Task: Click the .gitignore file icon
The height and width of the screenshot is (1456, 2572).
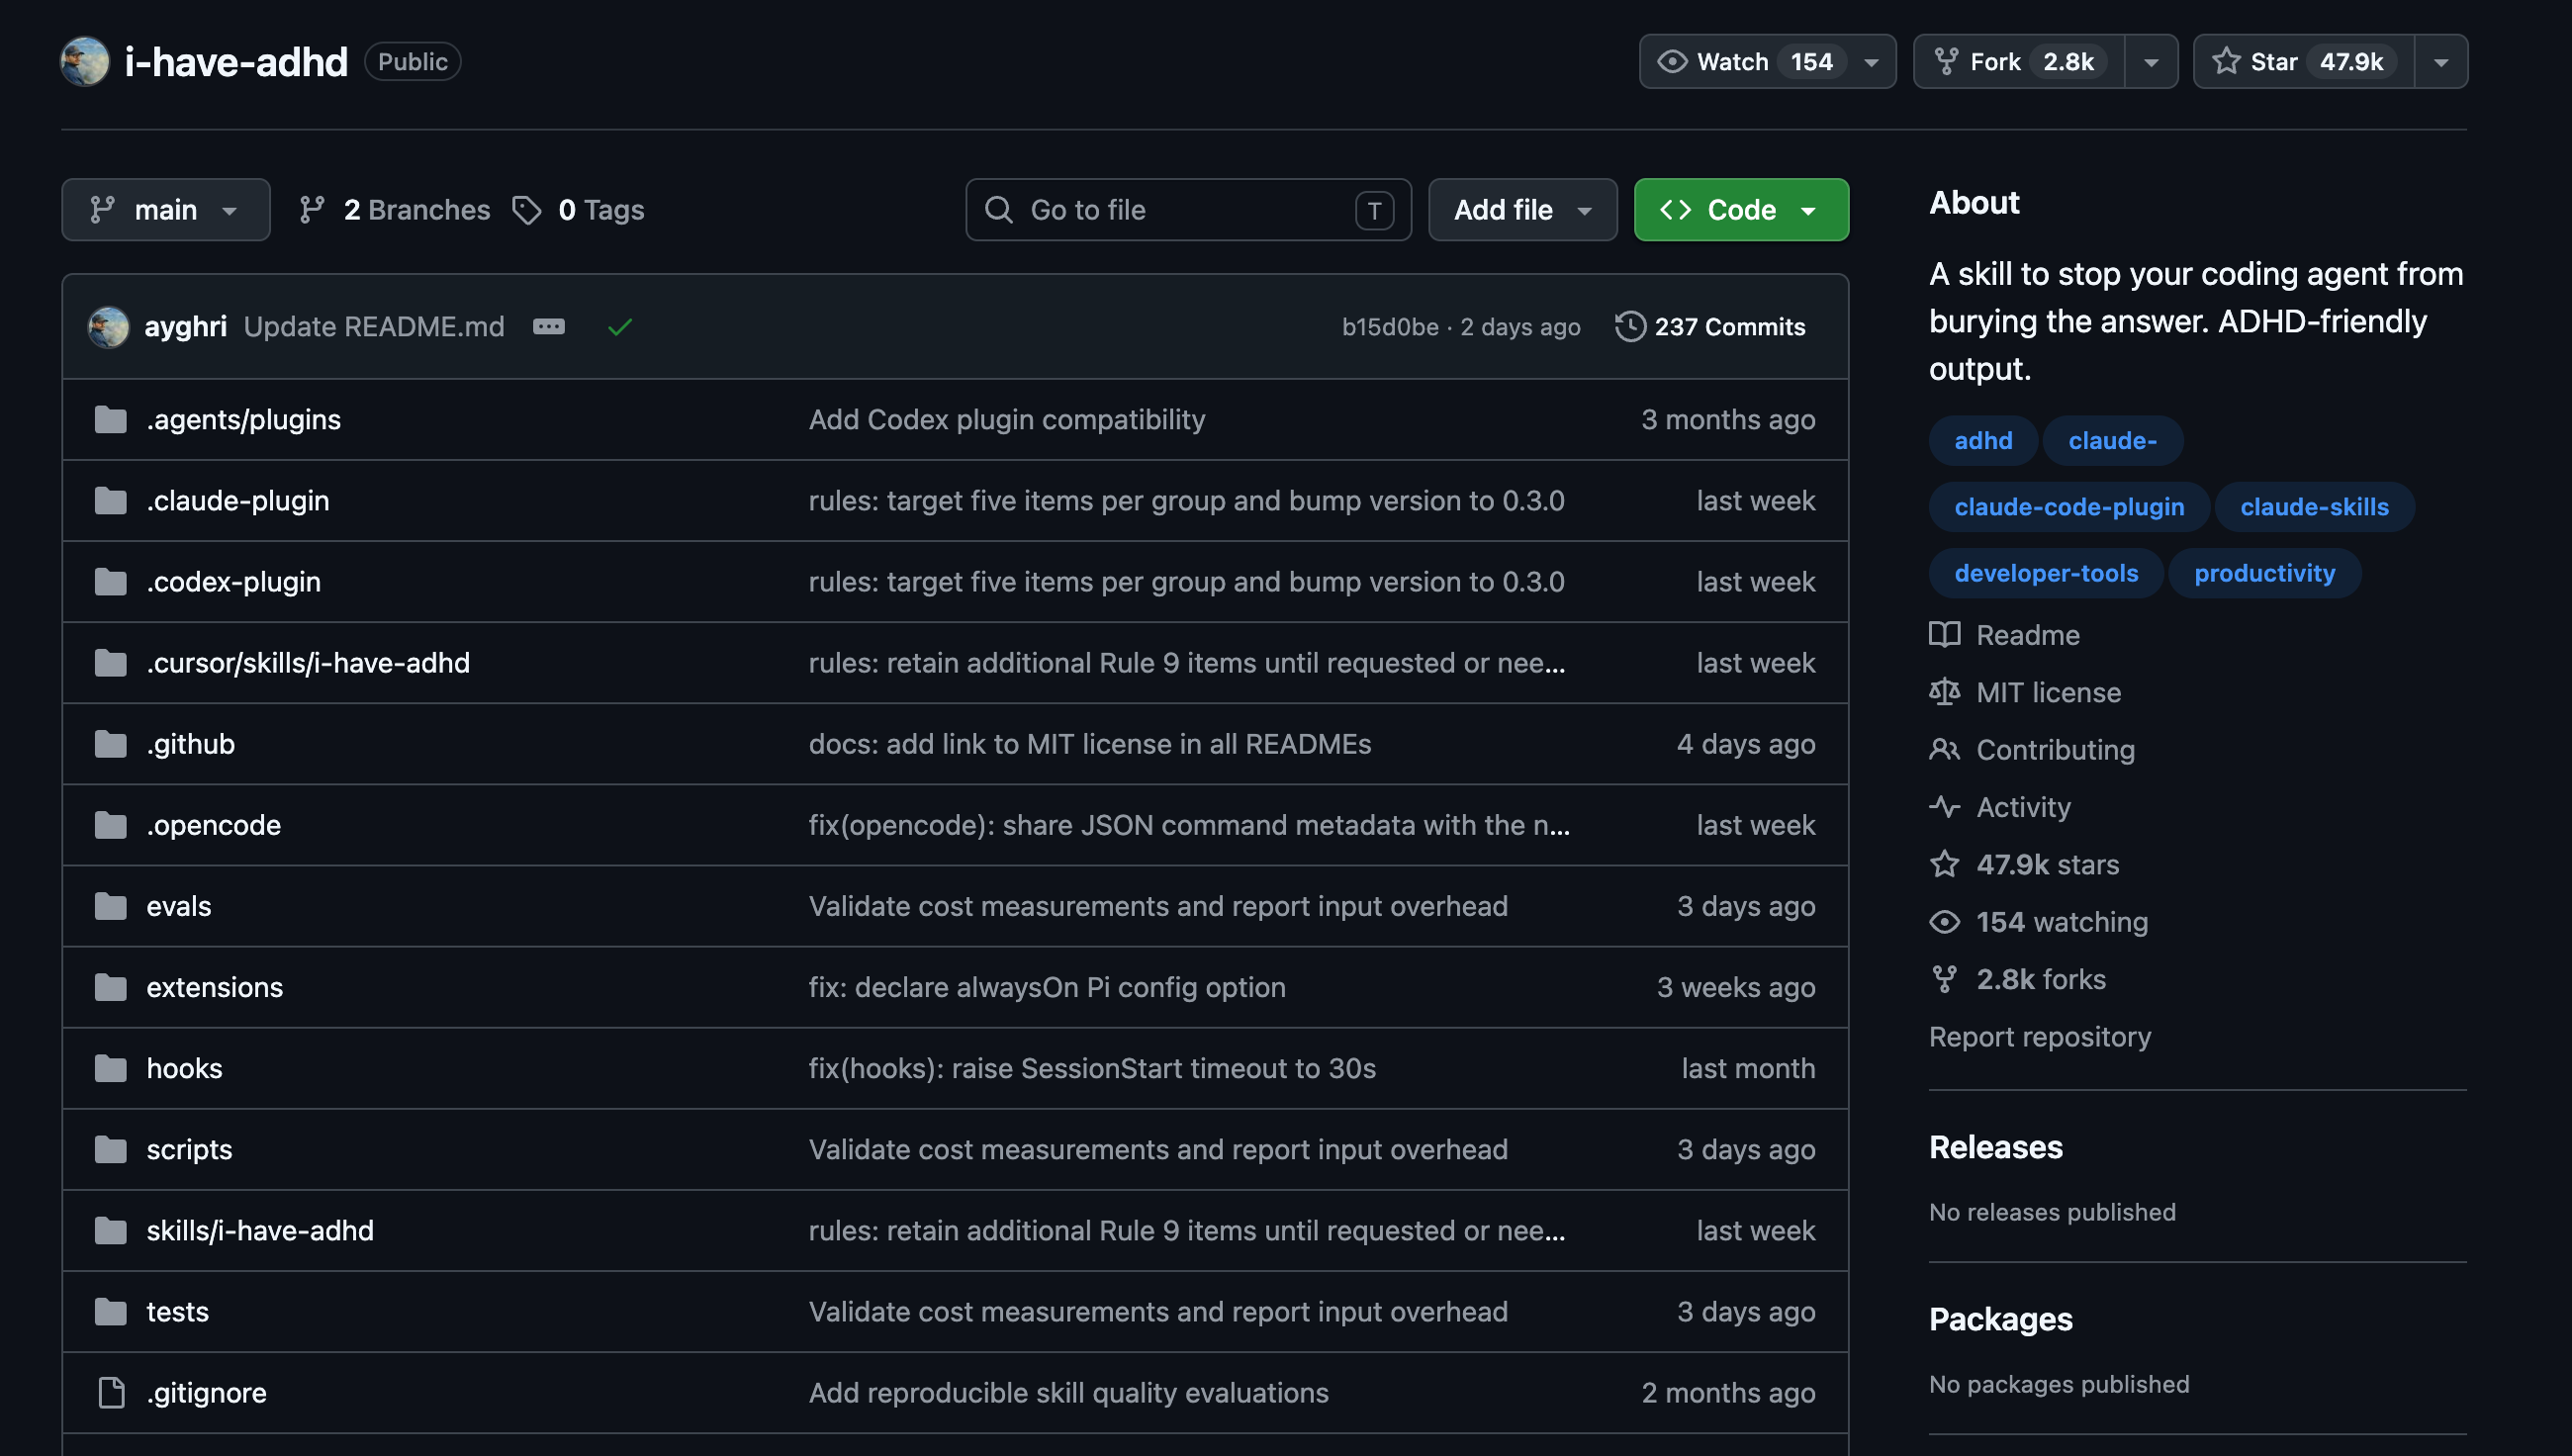Action: tap(111, 1393)
